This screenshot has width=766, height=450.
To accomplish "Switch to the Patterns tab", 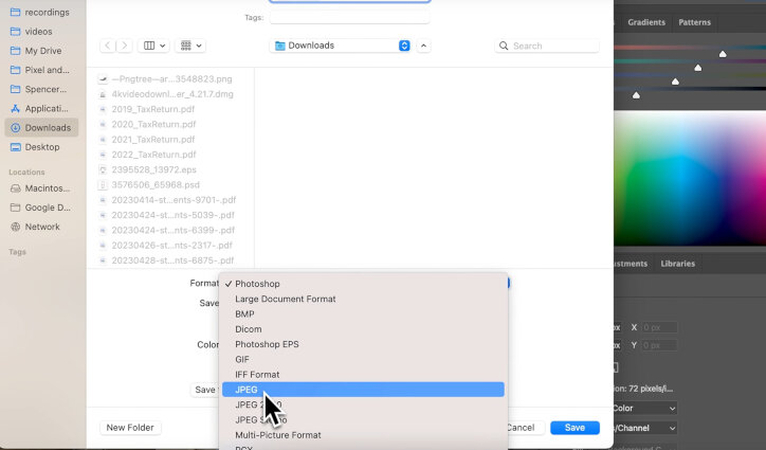I will tap(694, 22).
